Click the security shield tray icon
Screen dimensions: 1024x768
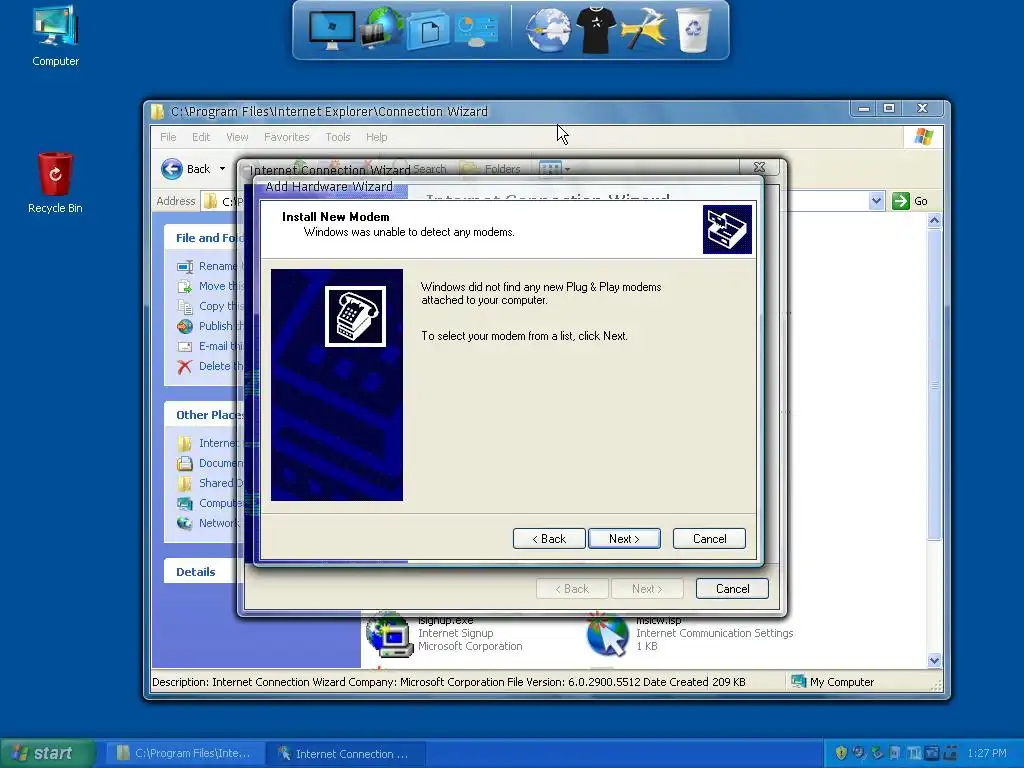pyautogui.click(x=841, y=753)
